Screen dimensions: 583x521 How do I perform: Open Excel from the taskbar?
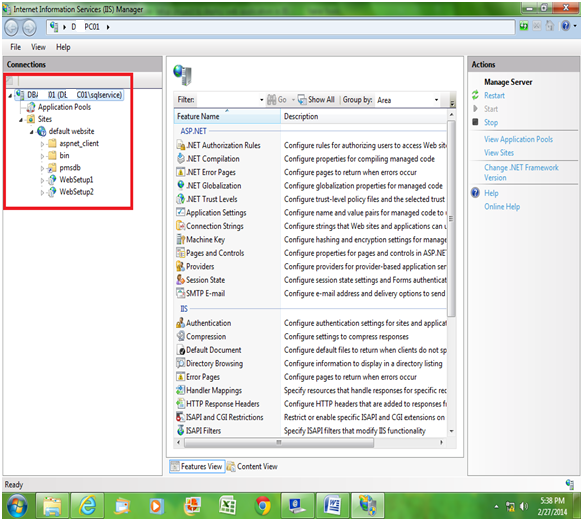pos(227,506)
